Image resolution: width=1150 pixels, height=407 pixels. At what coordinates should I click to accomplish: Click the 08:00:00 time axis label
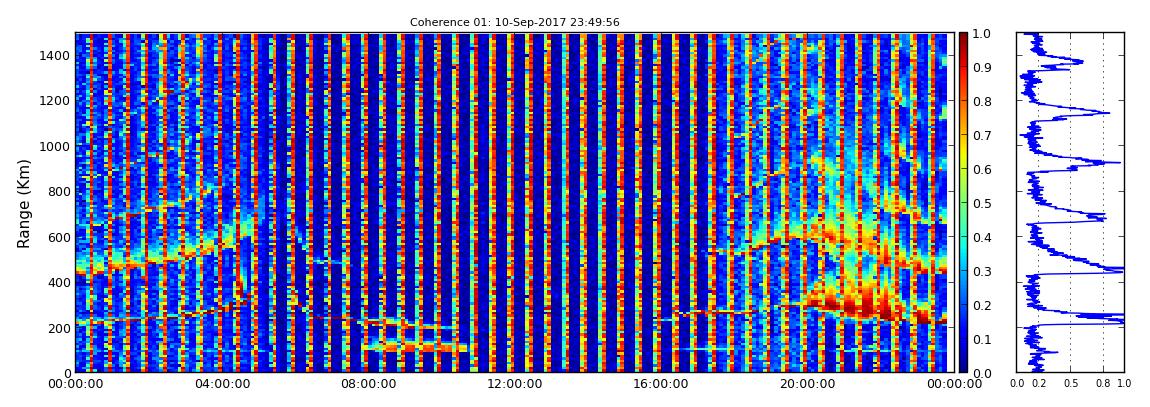point(366,384)
